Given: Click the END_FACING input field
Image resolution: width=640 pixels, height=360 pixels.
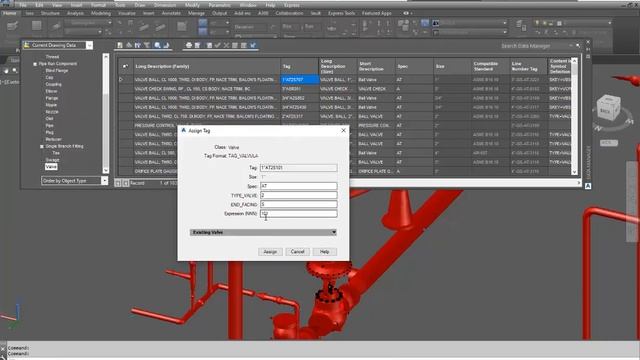Looking at the screenshot, I should point(298,204).
